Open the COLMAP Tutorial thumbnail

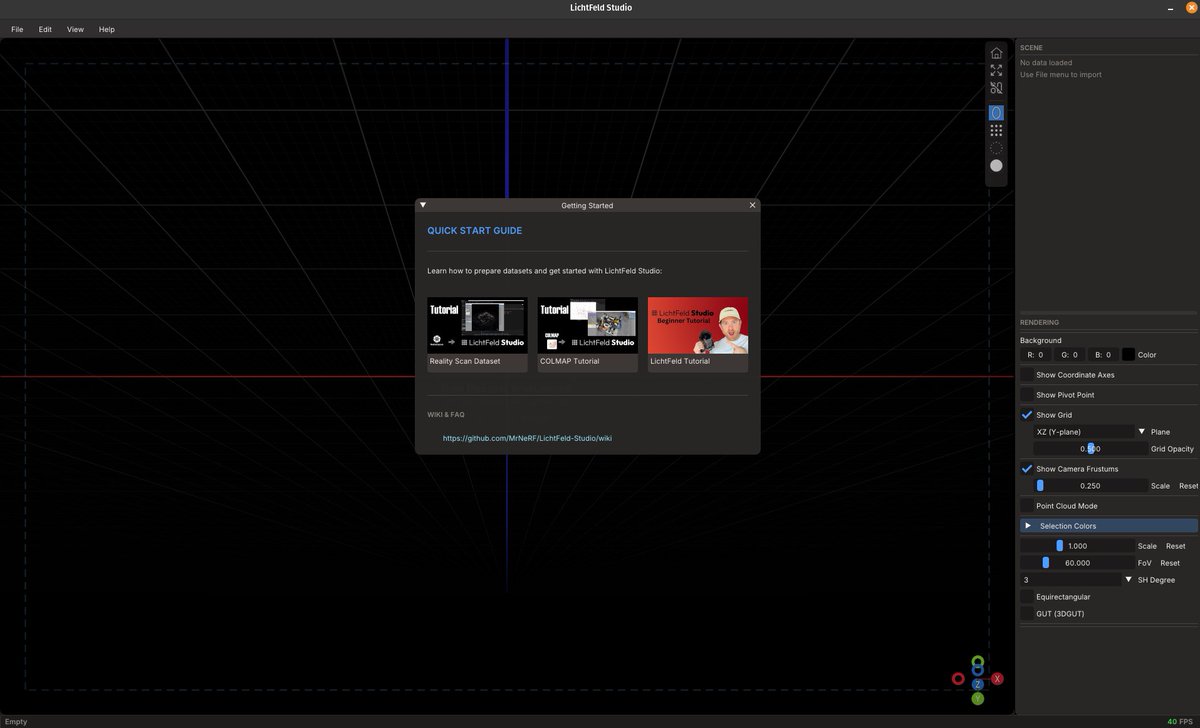point(587,334)
